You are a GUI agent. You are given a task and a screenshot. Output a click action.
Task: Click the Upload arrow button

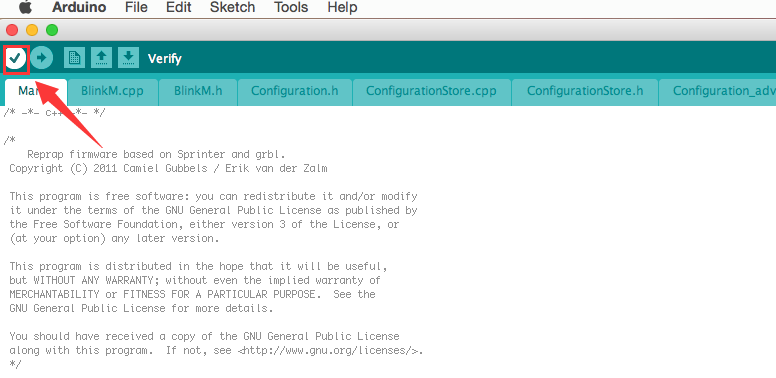click(42, 58)
